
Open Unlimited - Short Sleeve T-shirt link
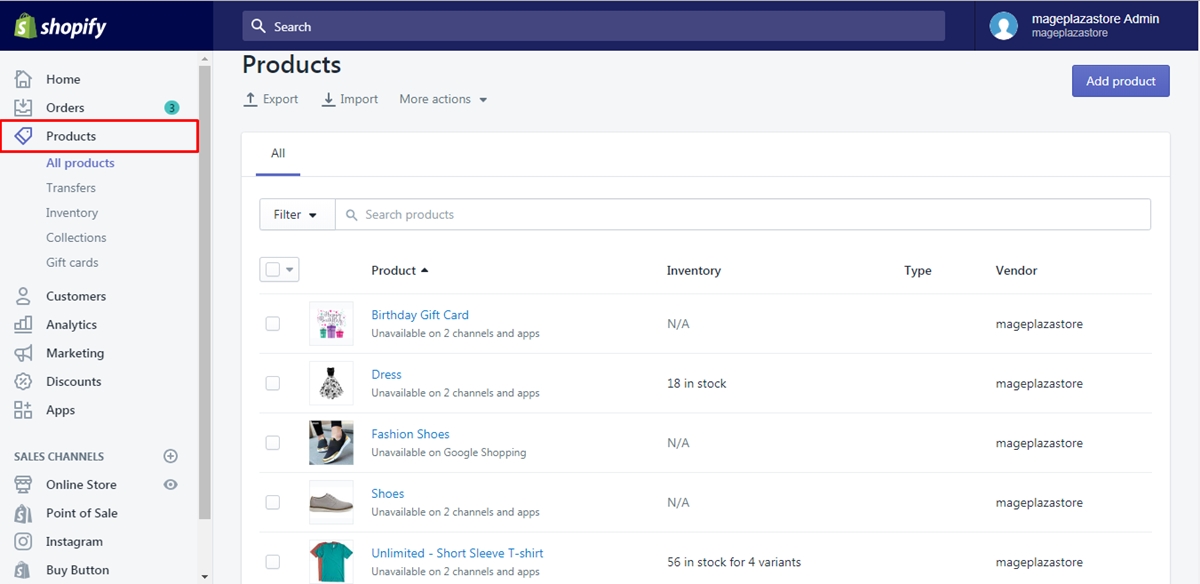click(x=457, y=553)
